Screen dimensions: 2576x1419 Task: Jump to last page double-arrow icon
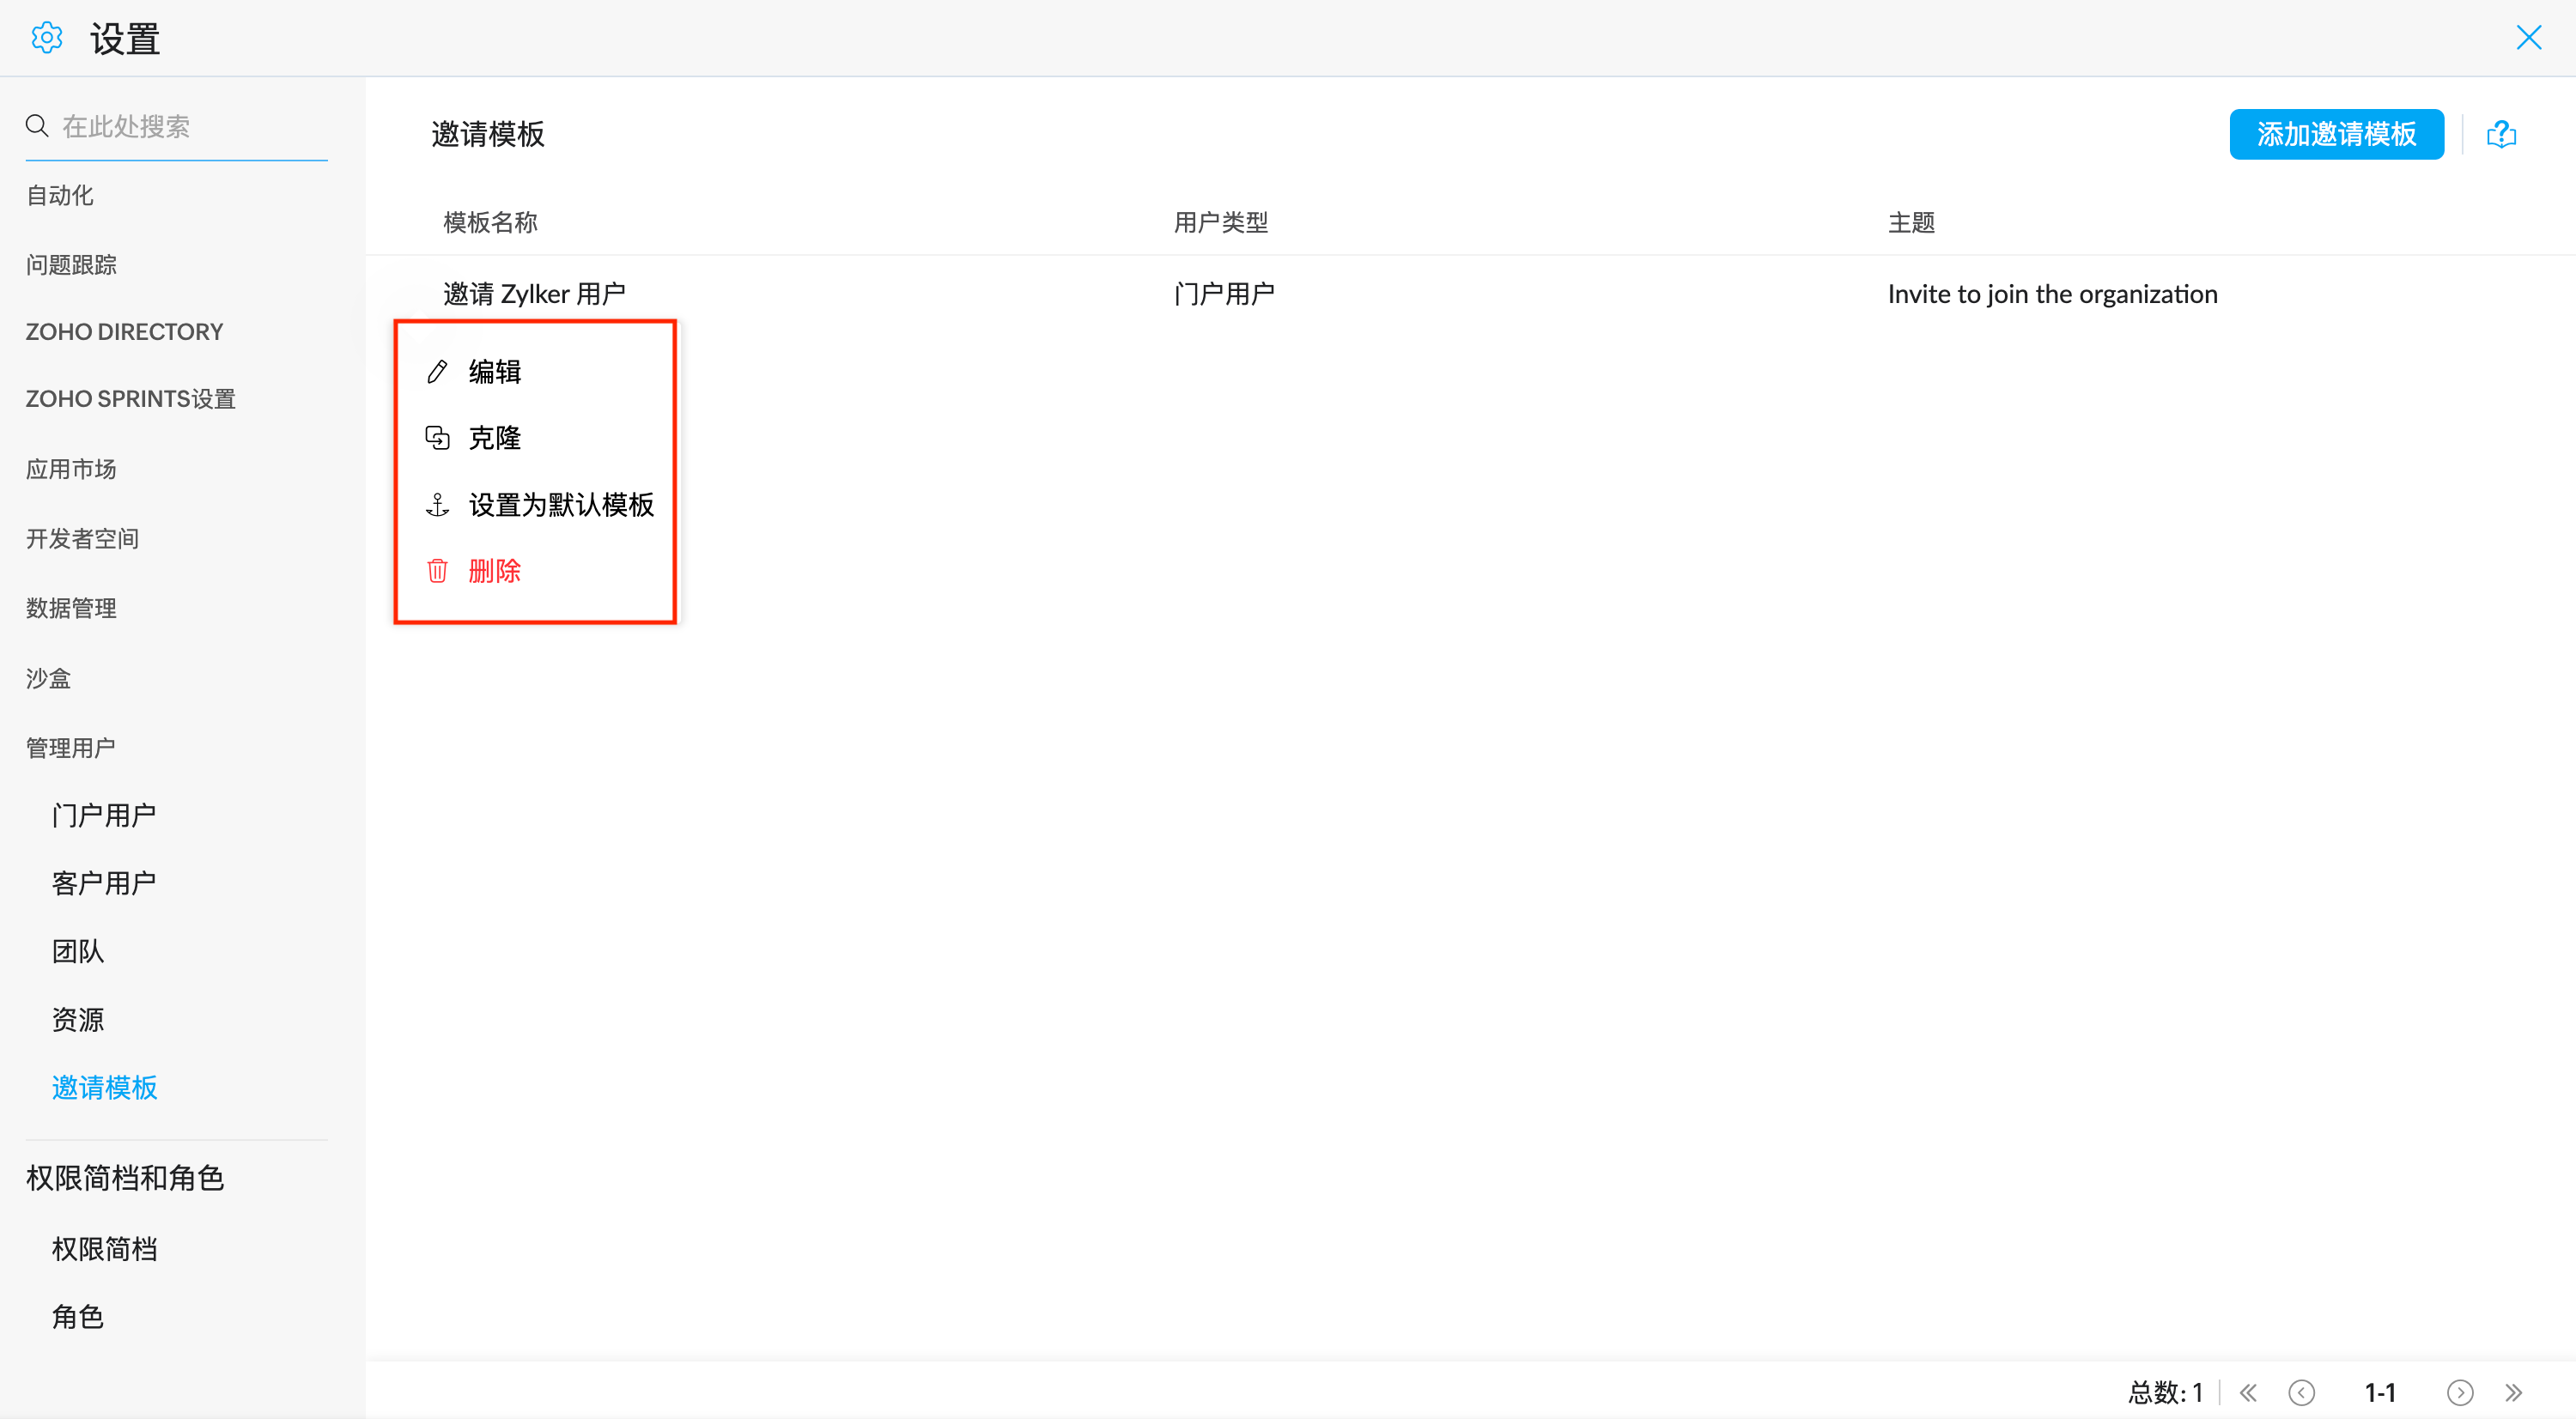click(x=2514, y=1393)
